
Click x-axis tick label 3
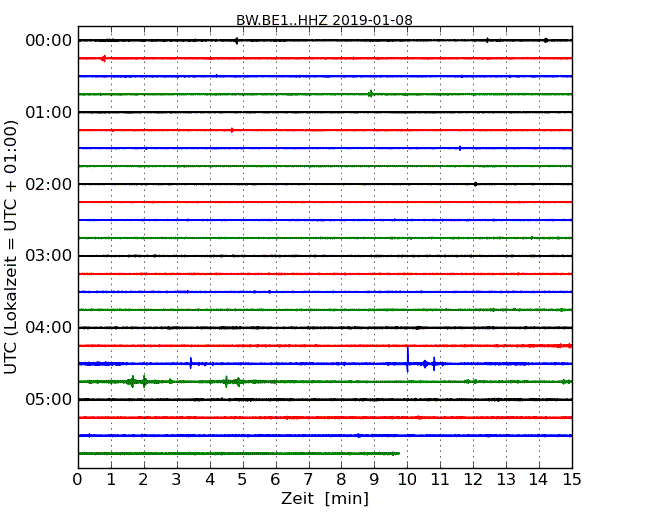point(177,479)
